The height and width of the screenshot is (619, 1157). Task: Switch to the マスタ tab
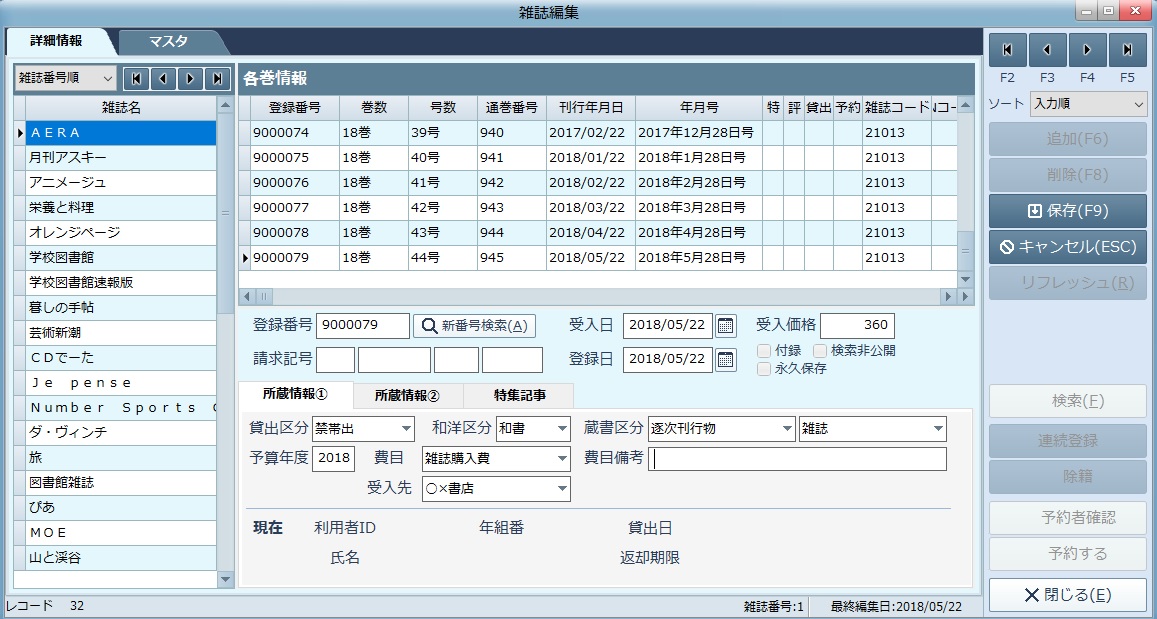pyautogui.click(x=168, y=41)
